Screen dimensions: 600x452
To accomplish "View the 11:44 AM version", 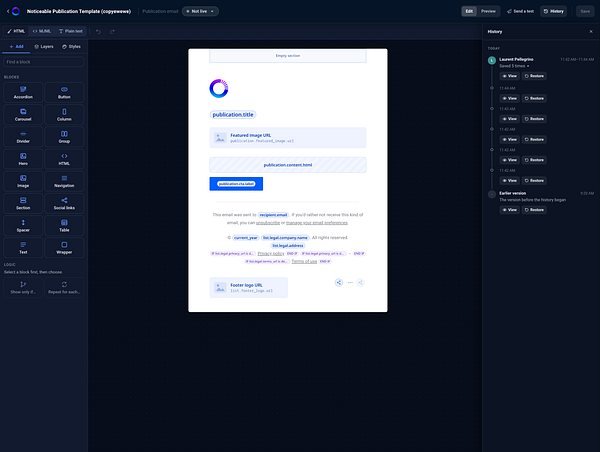I will (509, 98).
